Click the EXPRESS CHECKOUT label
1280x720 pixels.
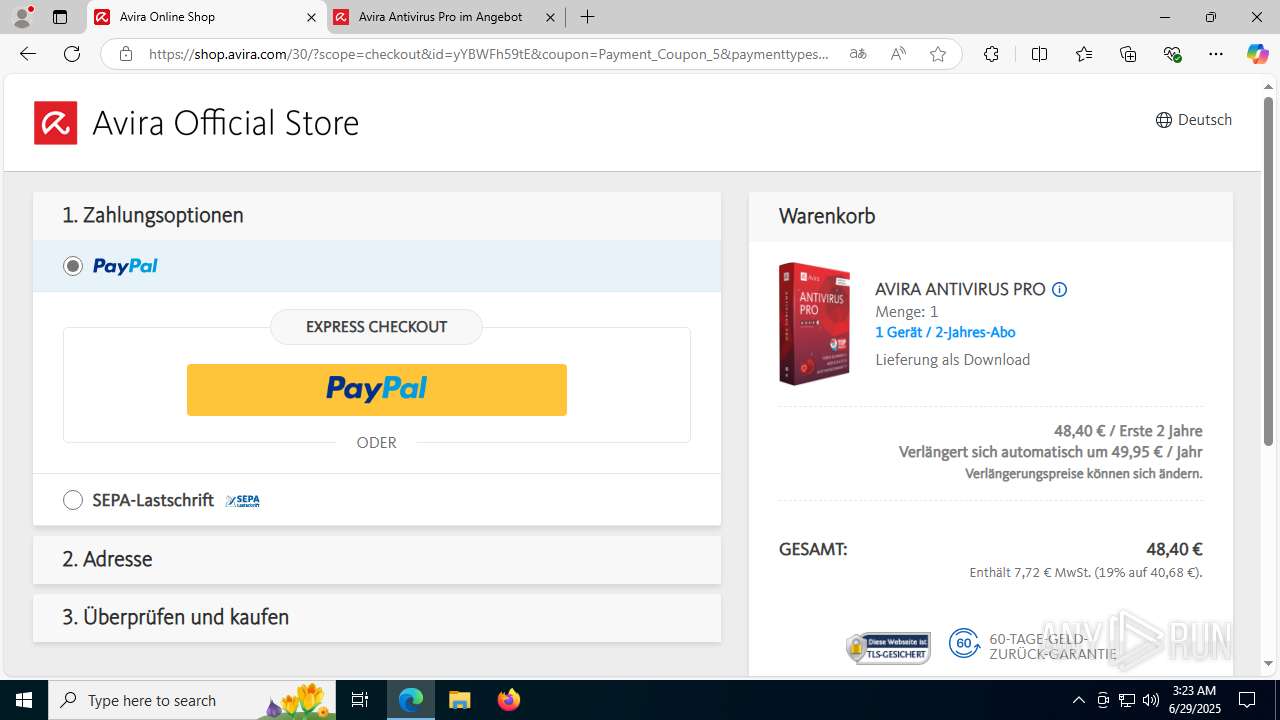pyautogui.click(x=376, y=327)
